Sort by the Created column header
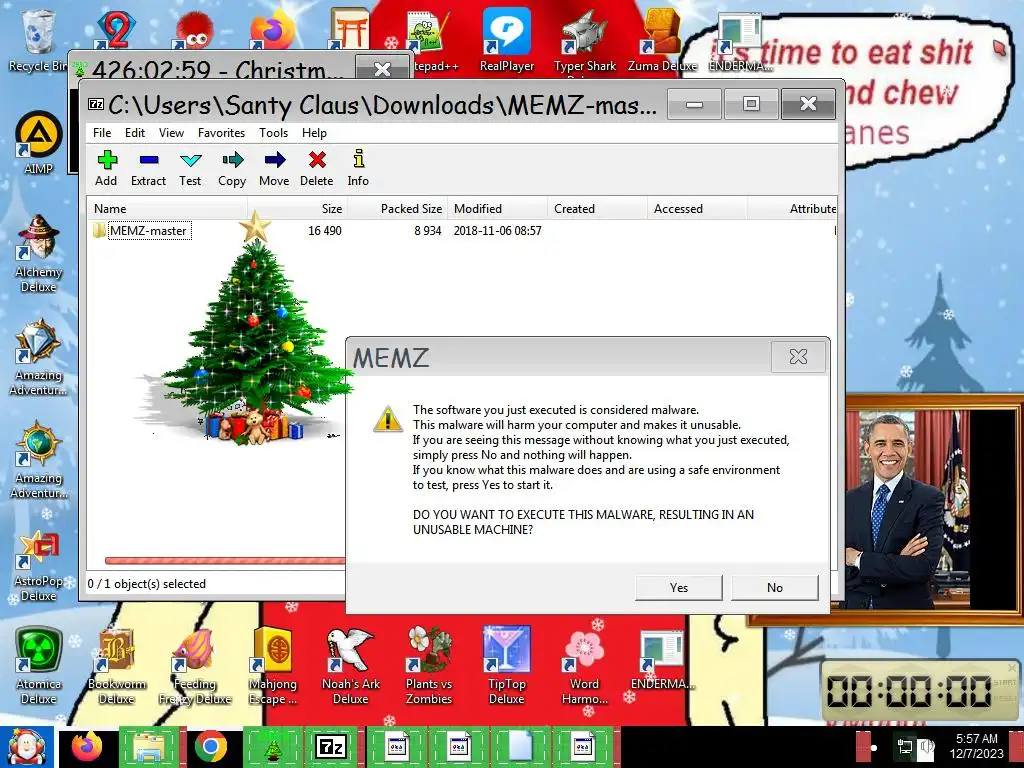Image resolution: width=1024 pixels, height=768 pixels. pos(598,209)
